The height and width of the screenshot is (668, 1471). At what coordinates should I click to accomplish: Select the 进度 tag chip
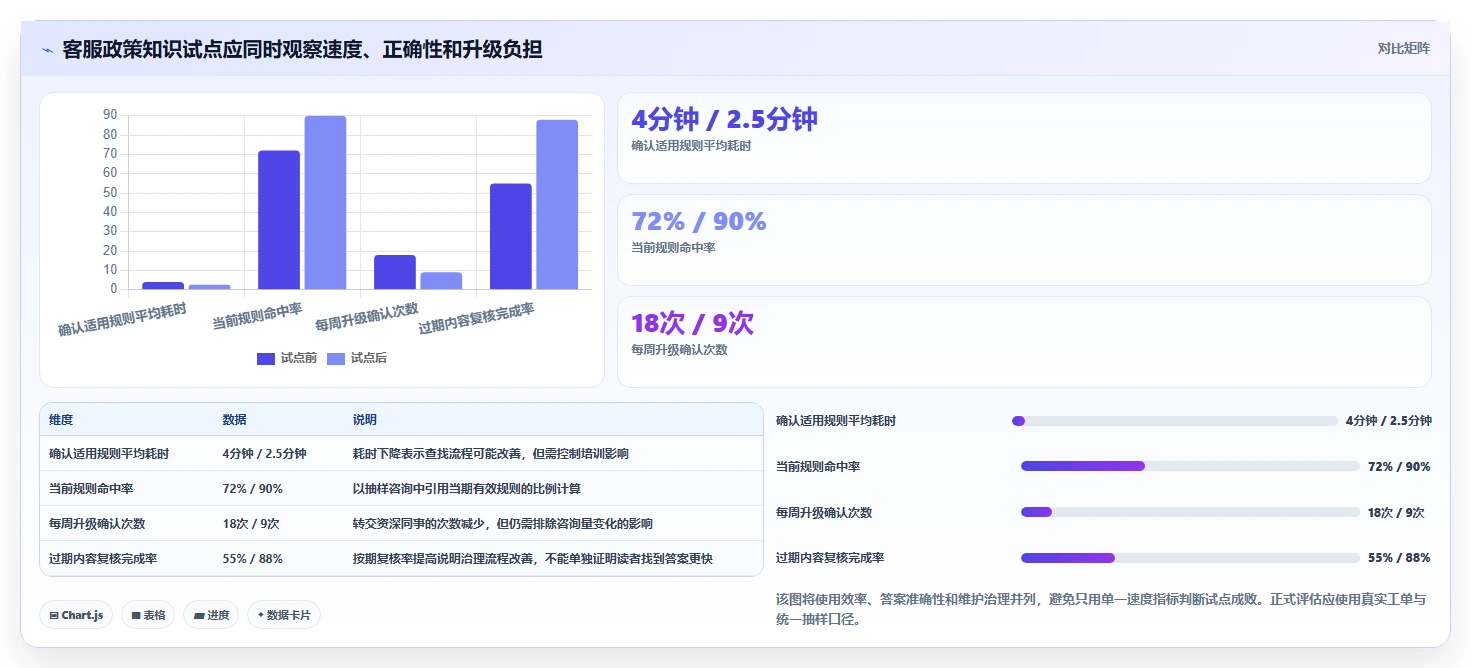(211, 615)
